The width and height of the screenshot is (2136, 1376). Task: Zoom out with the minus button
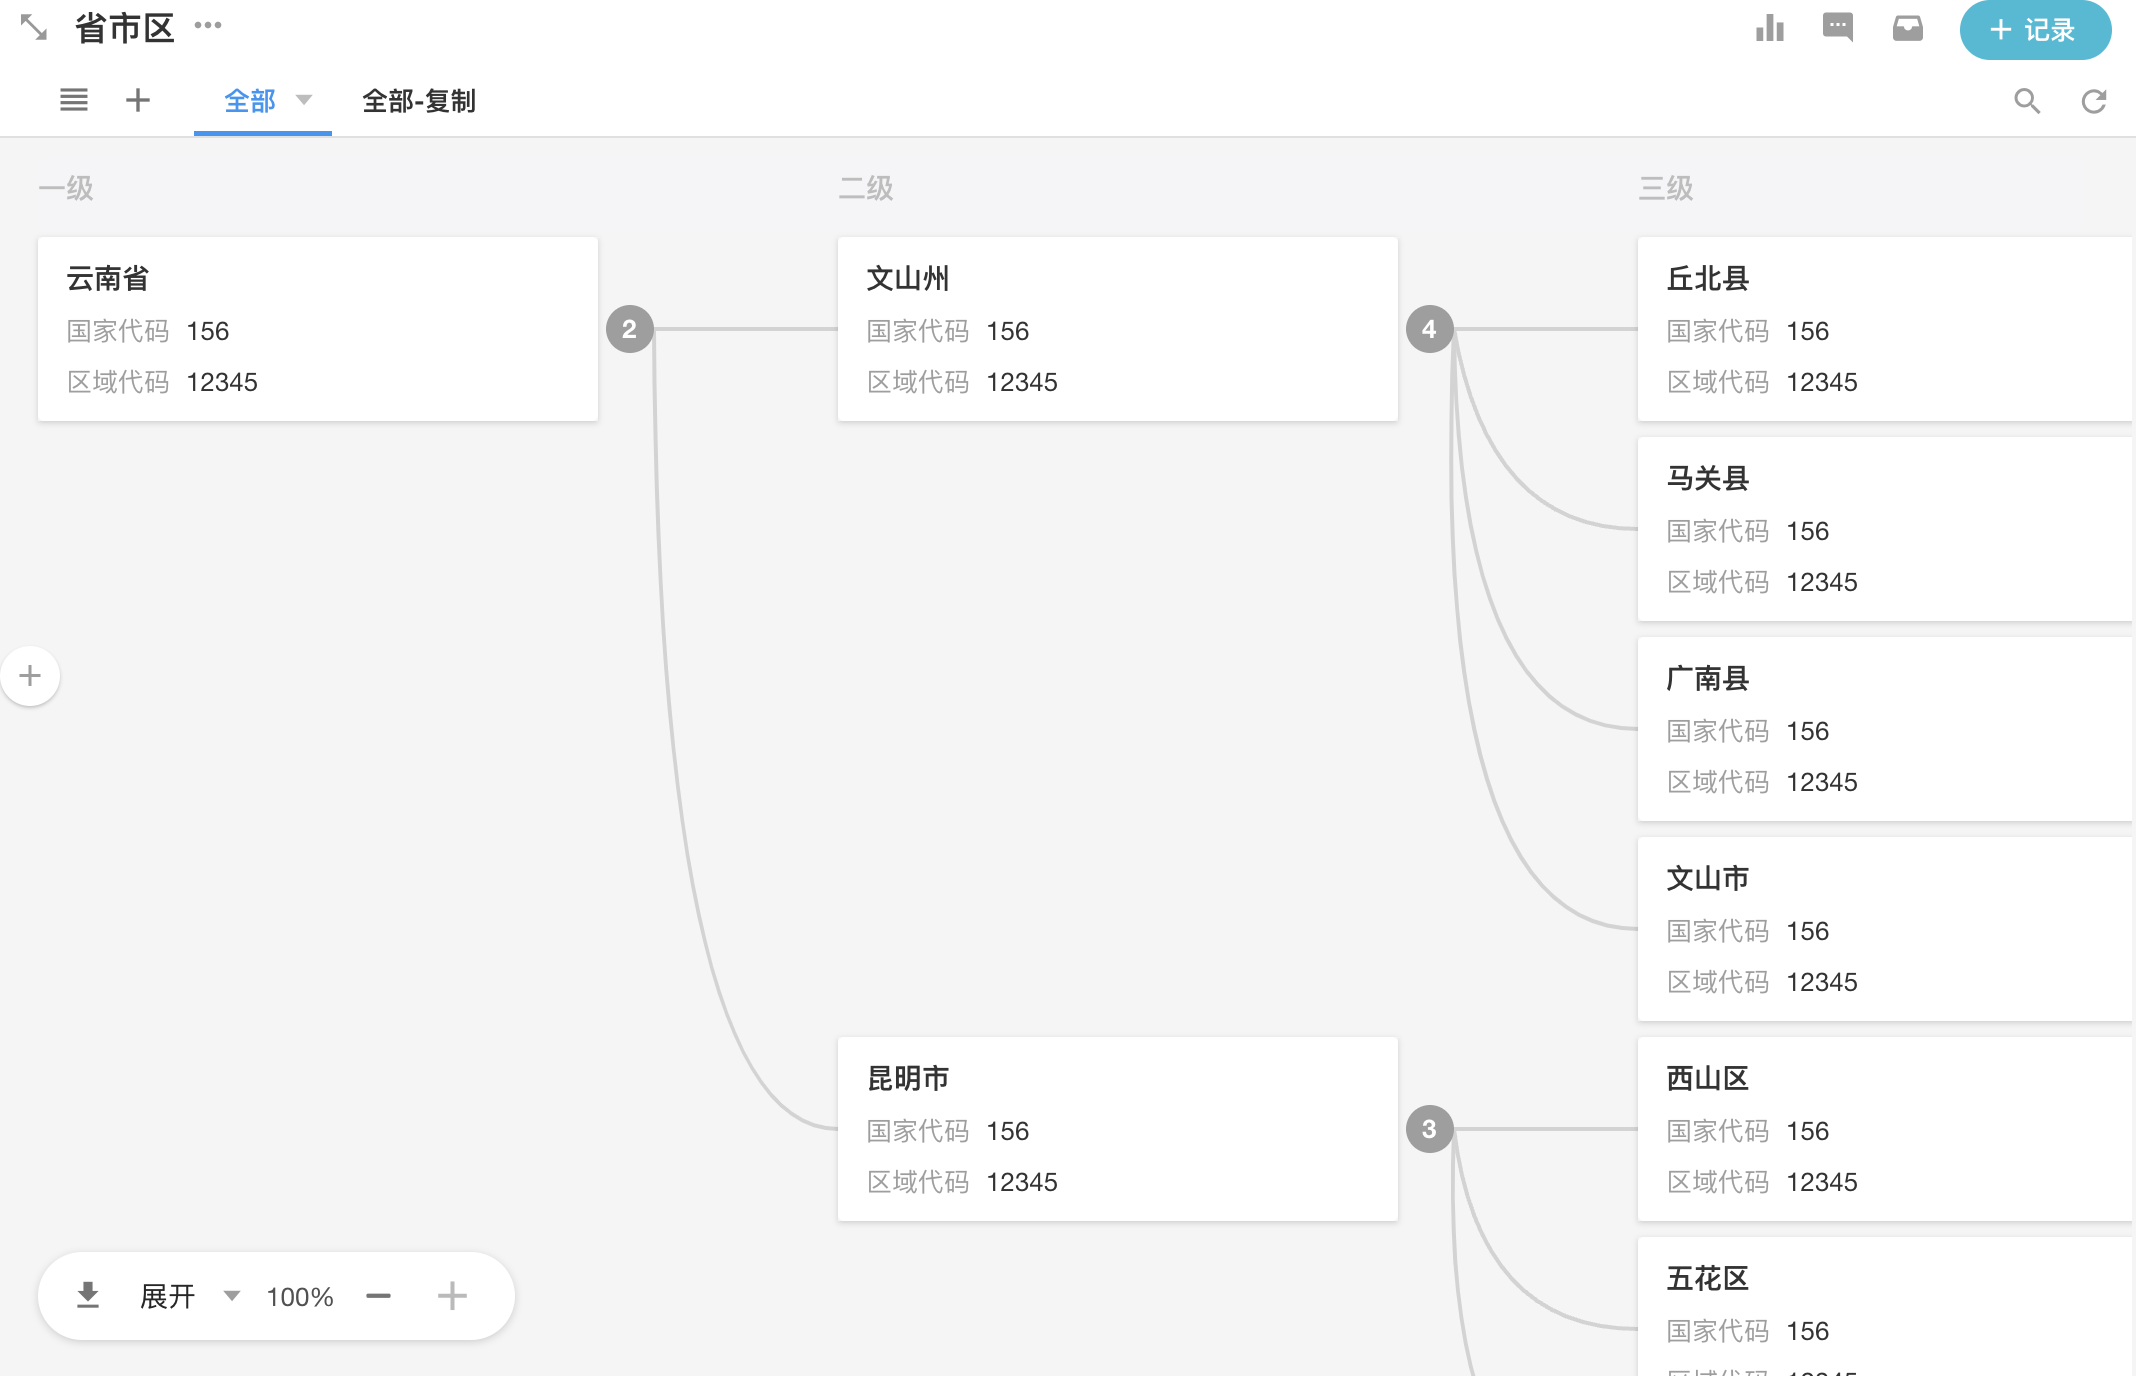378,1296
